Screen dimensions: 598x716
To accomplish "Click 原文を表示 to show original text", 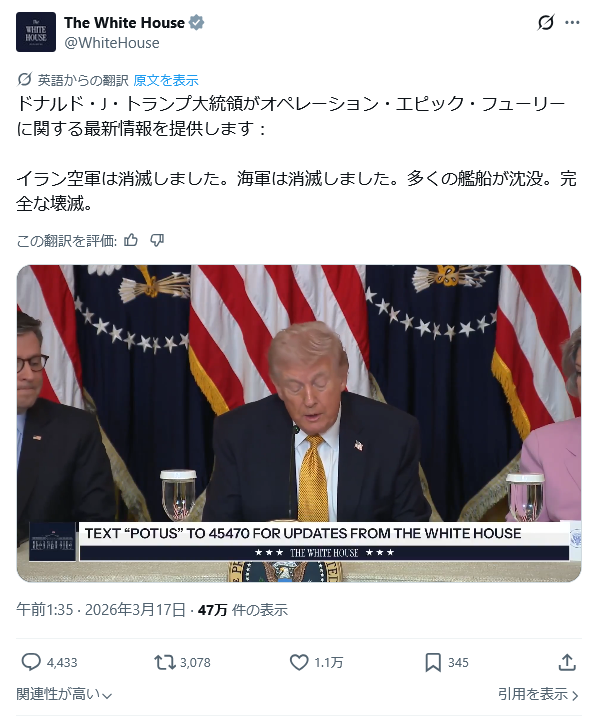I will [166, 80].
